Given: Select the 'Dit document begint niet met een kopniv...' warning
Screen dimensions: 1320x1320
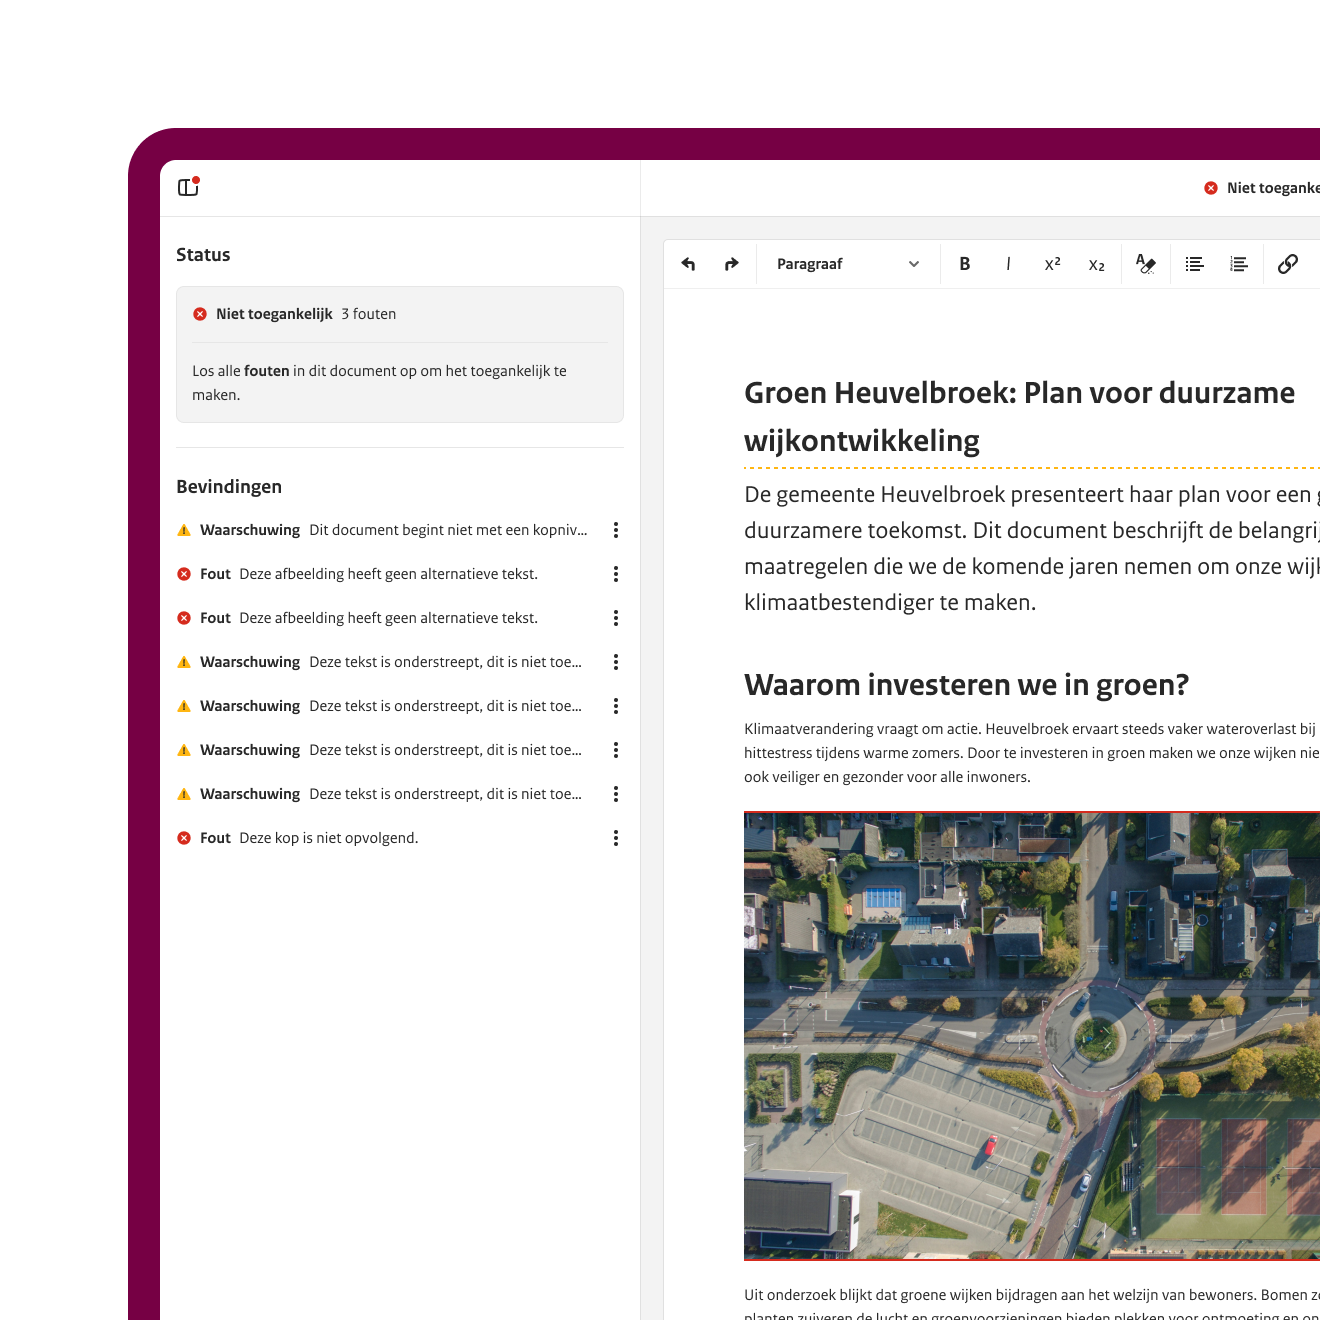Looking at the screenshot, I should pos(382,530).
